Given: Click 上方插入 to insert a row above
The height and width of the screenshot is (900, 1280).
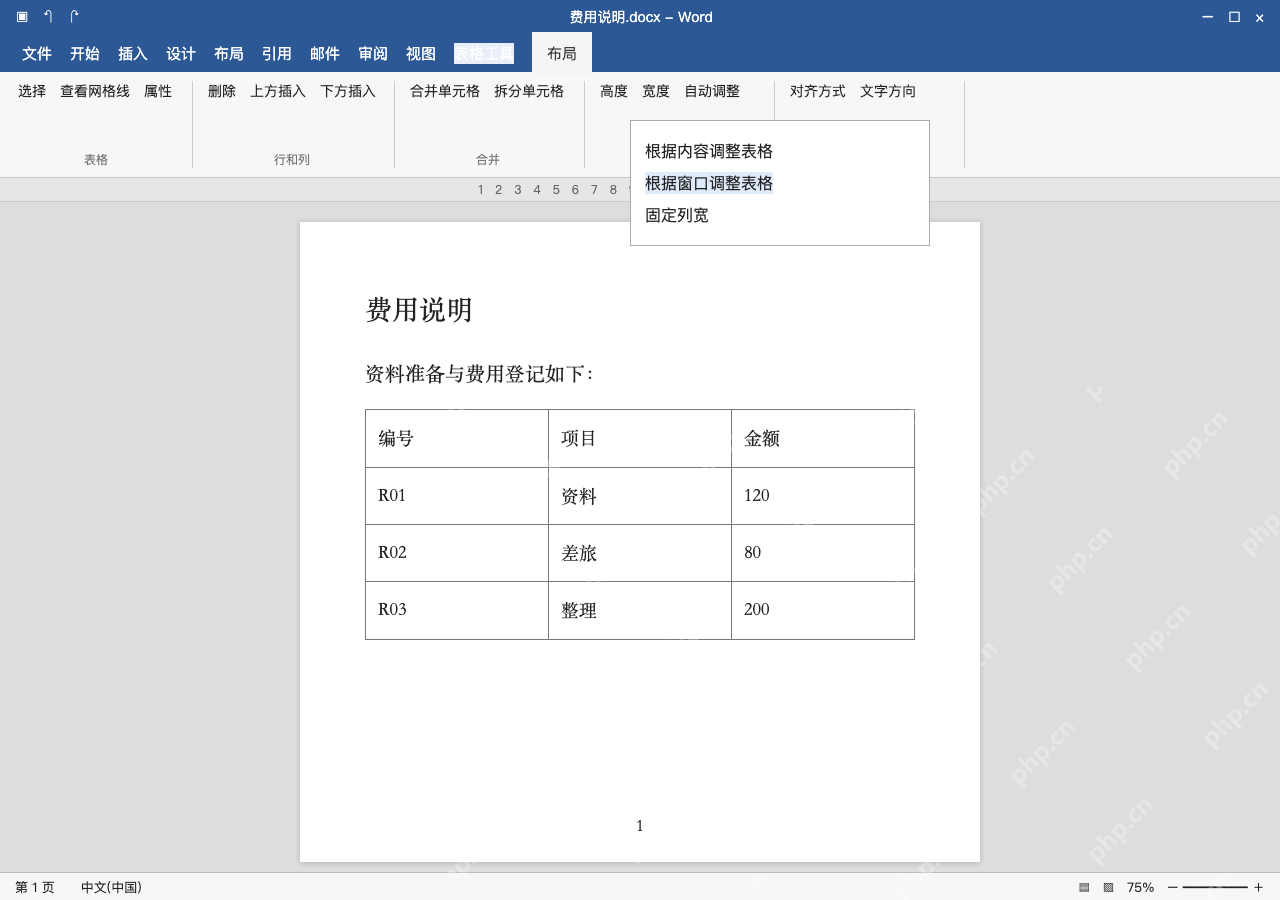Looking at the screenshot, I should point(278,91).
